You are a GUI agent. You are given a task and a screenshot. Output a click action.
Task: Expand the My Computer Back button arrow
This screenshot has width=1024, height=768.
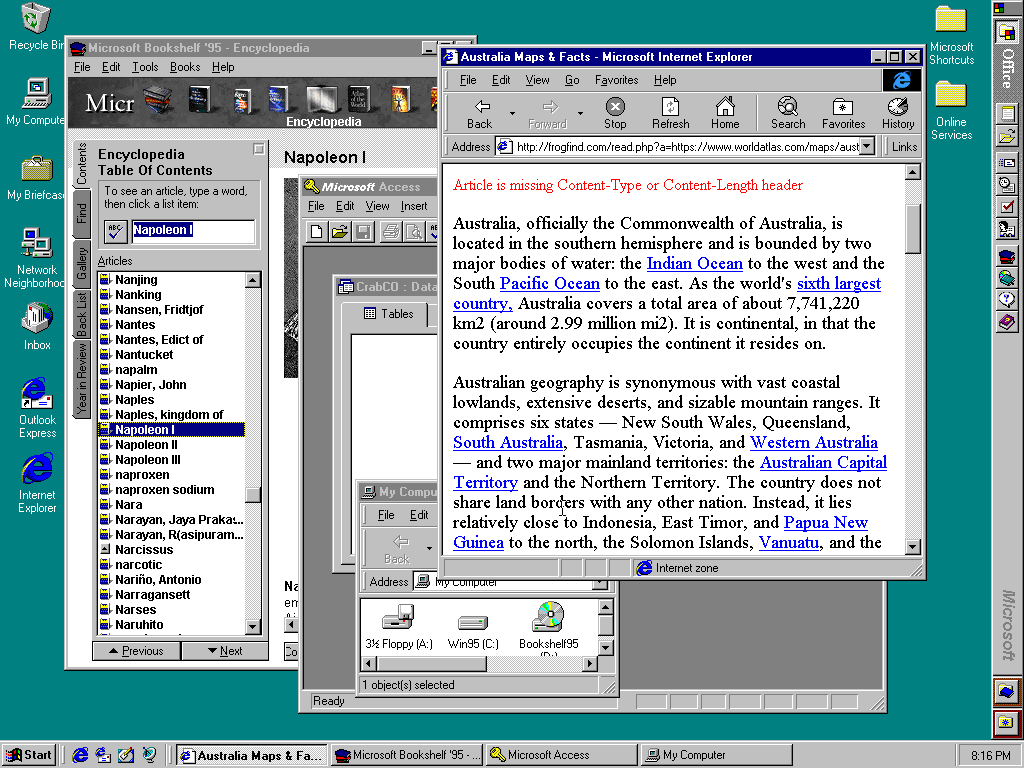coord(429,548)
